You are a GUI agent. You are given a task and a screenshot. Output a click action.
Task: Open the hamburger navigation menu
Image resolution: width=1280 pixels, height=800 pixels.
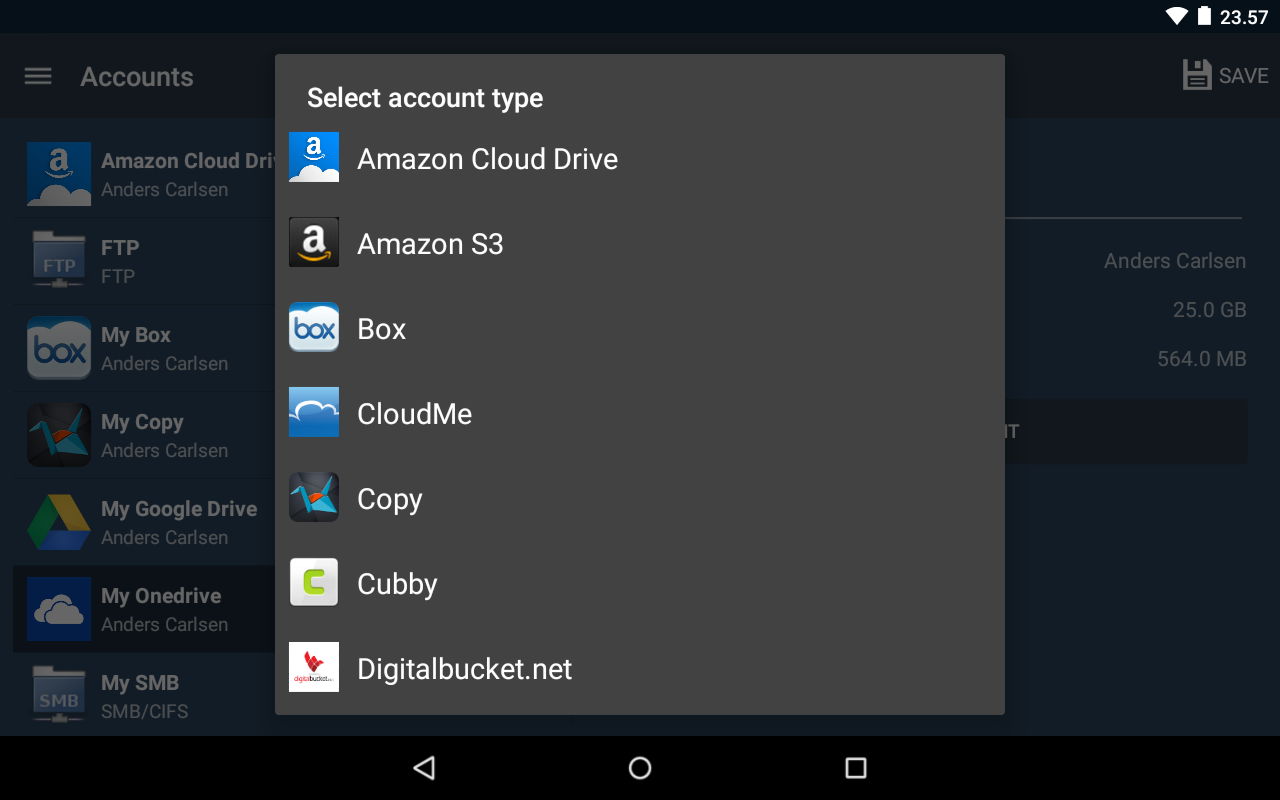point(38,77)
